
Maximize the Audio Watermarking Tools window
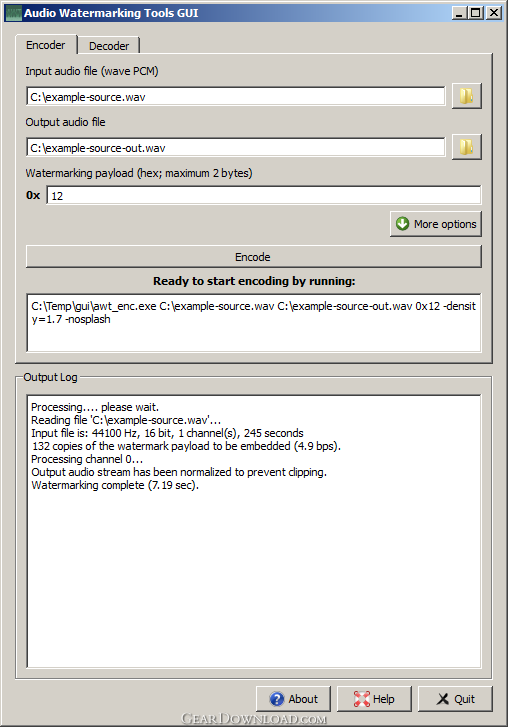point(476,13)
